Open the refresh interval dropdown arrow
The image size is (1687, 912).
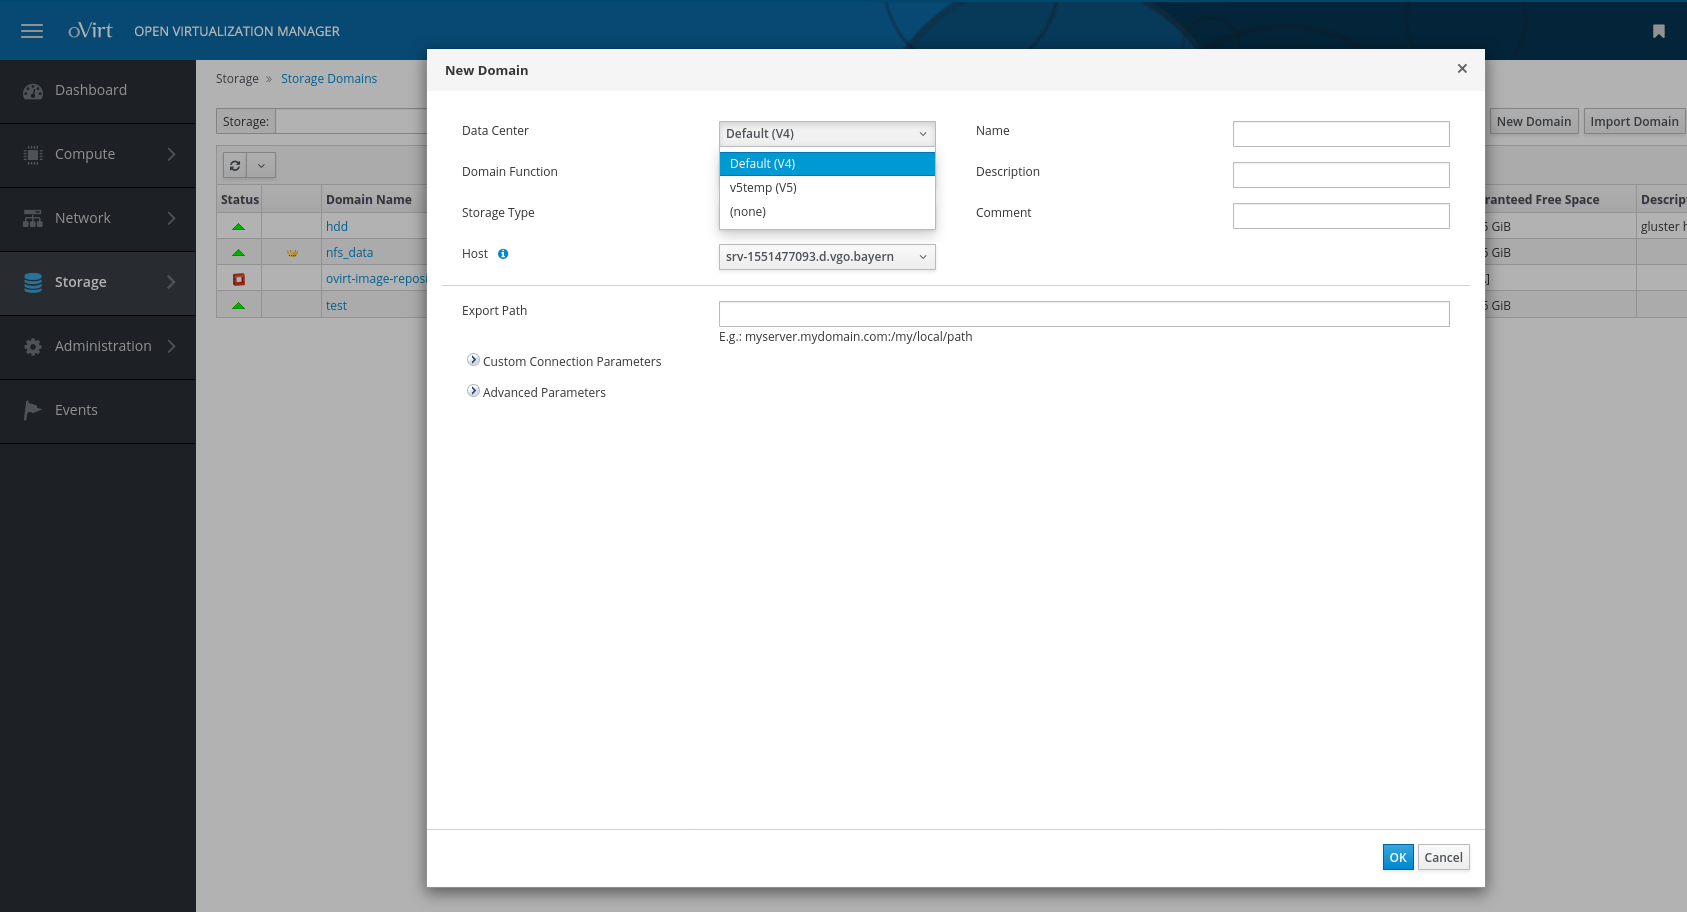coord(262,166)
